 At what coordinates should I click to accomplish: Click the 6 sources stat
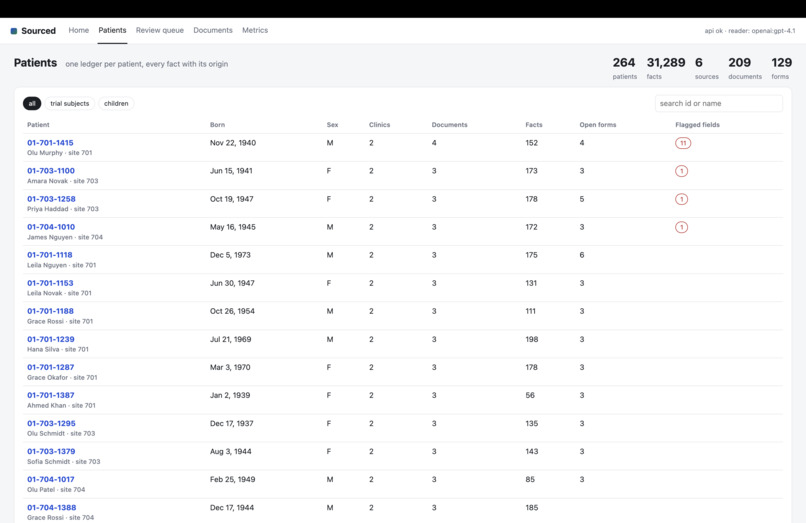pos(707,68)
